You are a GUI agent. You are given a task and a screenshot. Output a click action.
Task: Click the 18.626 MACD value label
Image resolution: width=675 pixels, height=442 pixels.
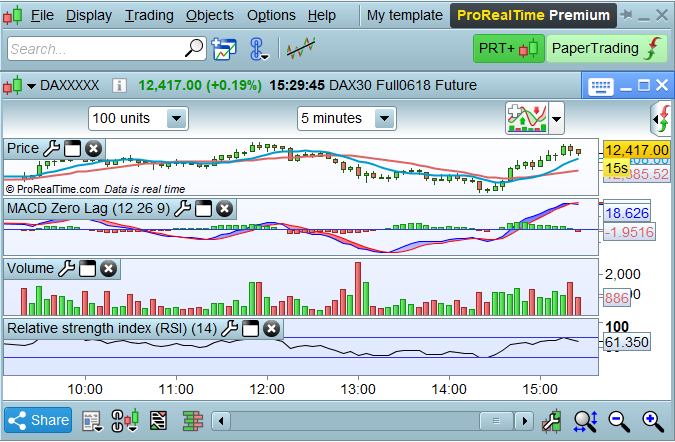pos(627,213)
